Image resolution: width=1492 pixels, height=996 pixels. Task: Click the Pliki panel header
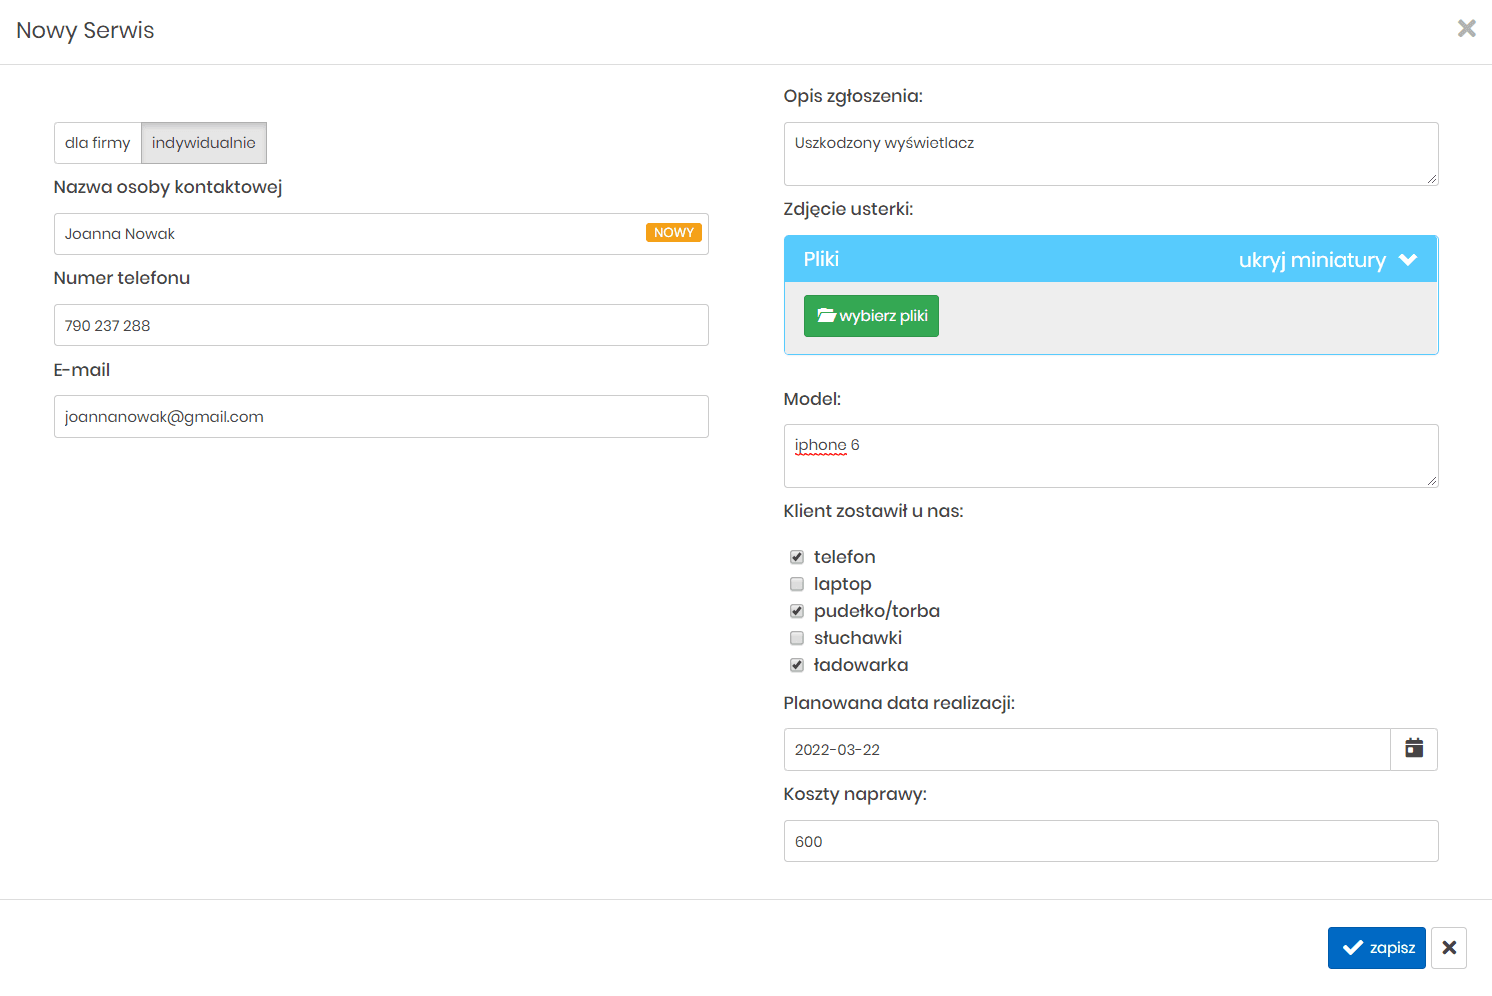(x=1000, y=260)
